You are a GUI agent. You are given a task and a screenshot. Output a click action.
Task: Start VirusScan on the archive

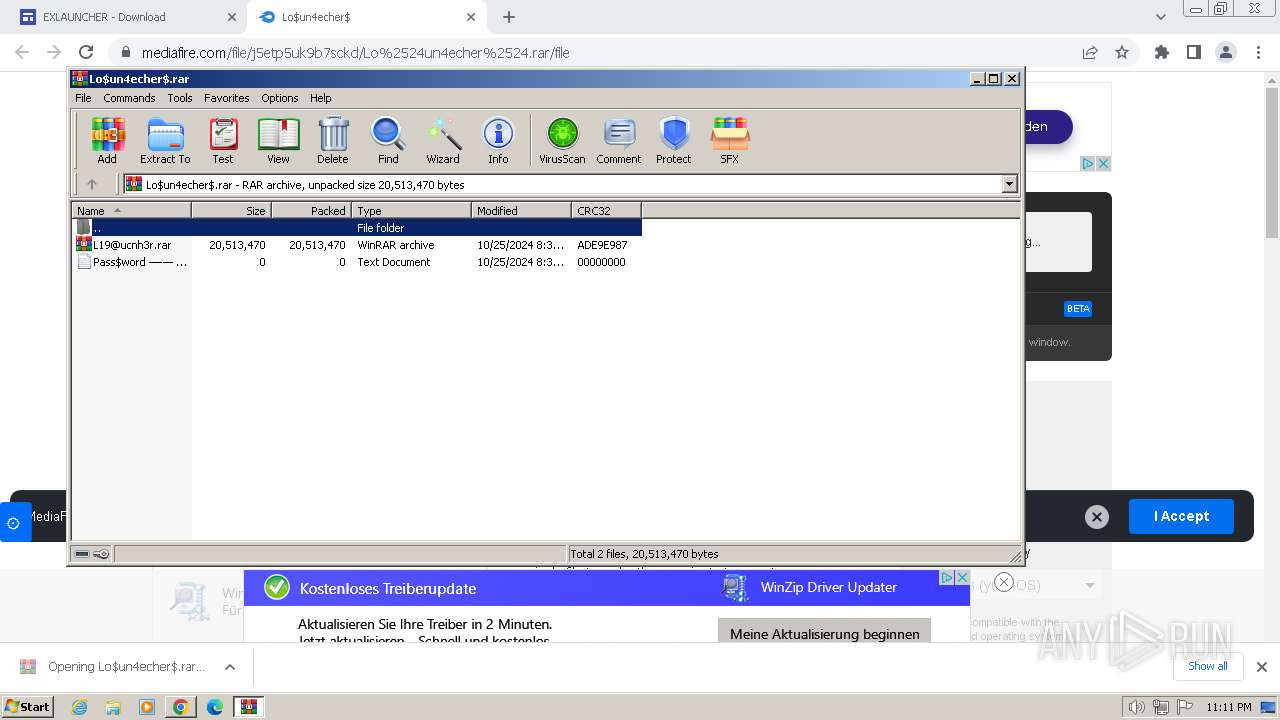[x=562, y=141]
